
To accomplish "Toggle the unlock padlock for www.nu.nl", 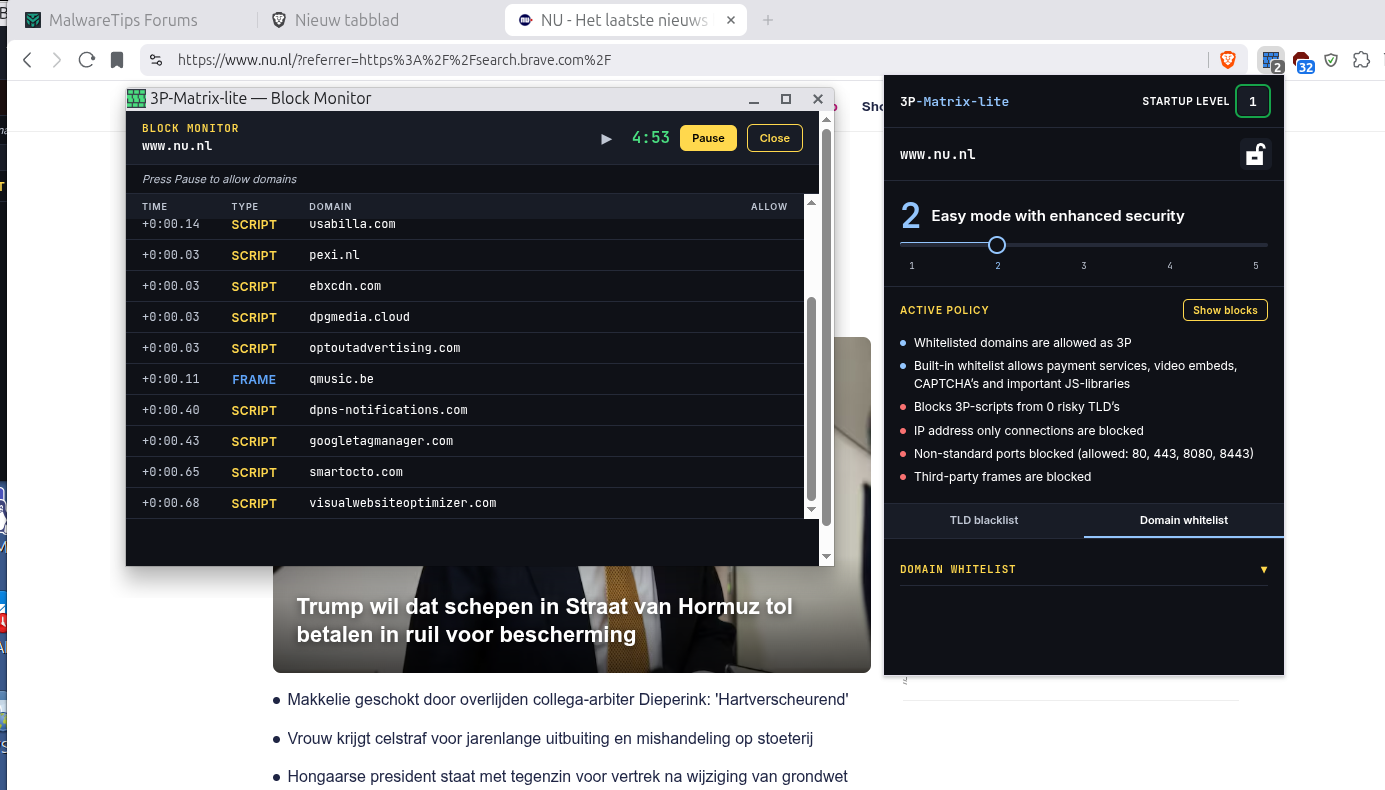I will [1255, 154].
